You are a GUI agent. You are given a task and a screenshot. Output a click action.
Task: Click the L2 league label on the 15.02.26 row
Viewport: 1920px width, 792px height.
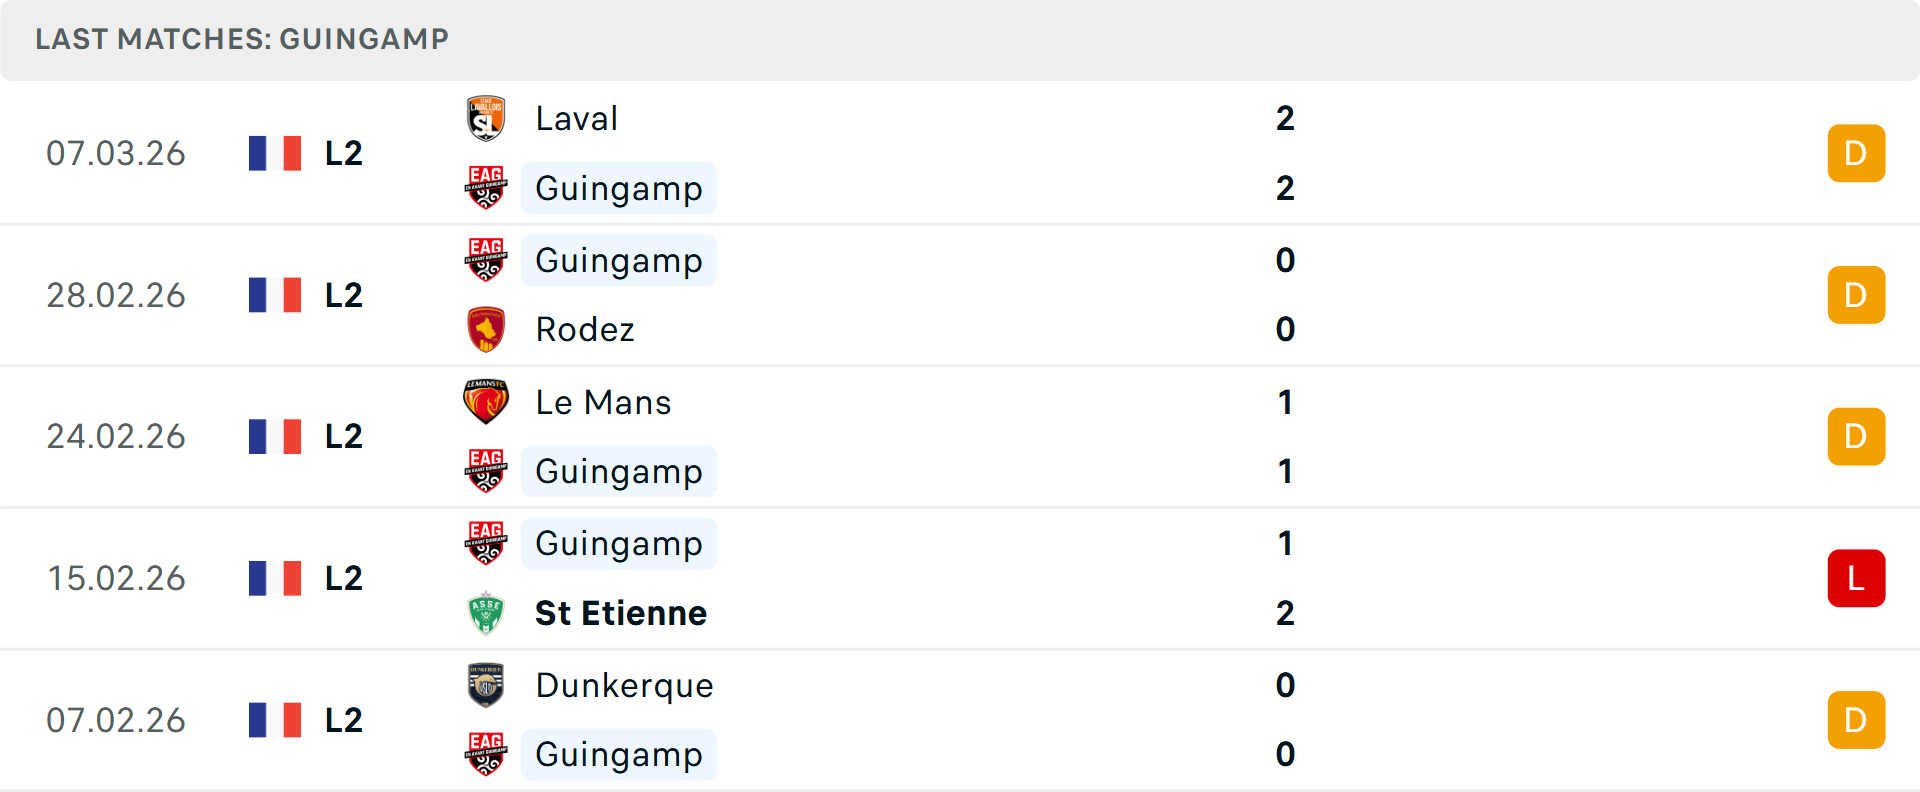pyautogui.click(x=342, y=578)
